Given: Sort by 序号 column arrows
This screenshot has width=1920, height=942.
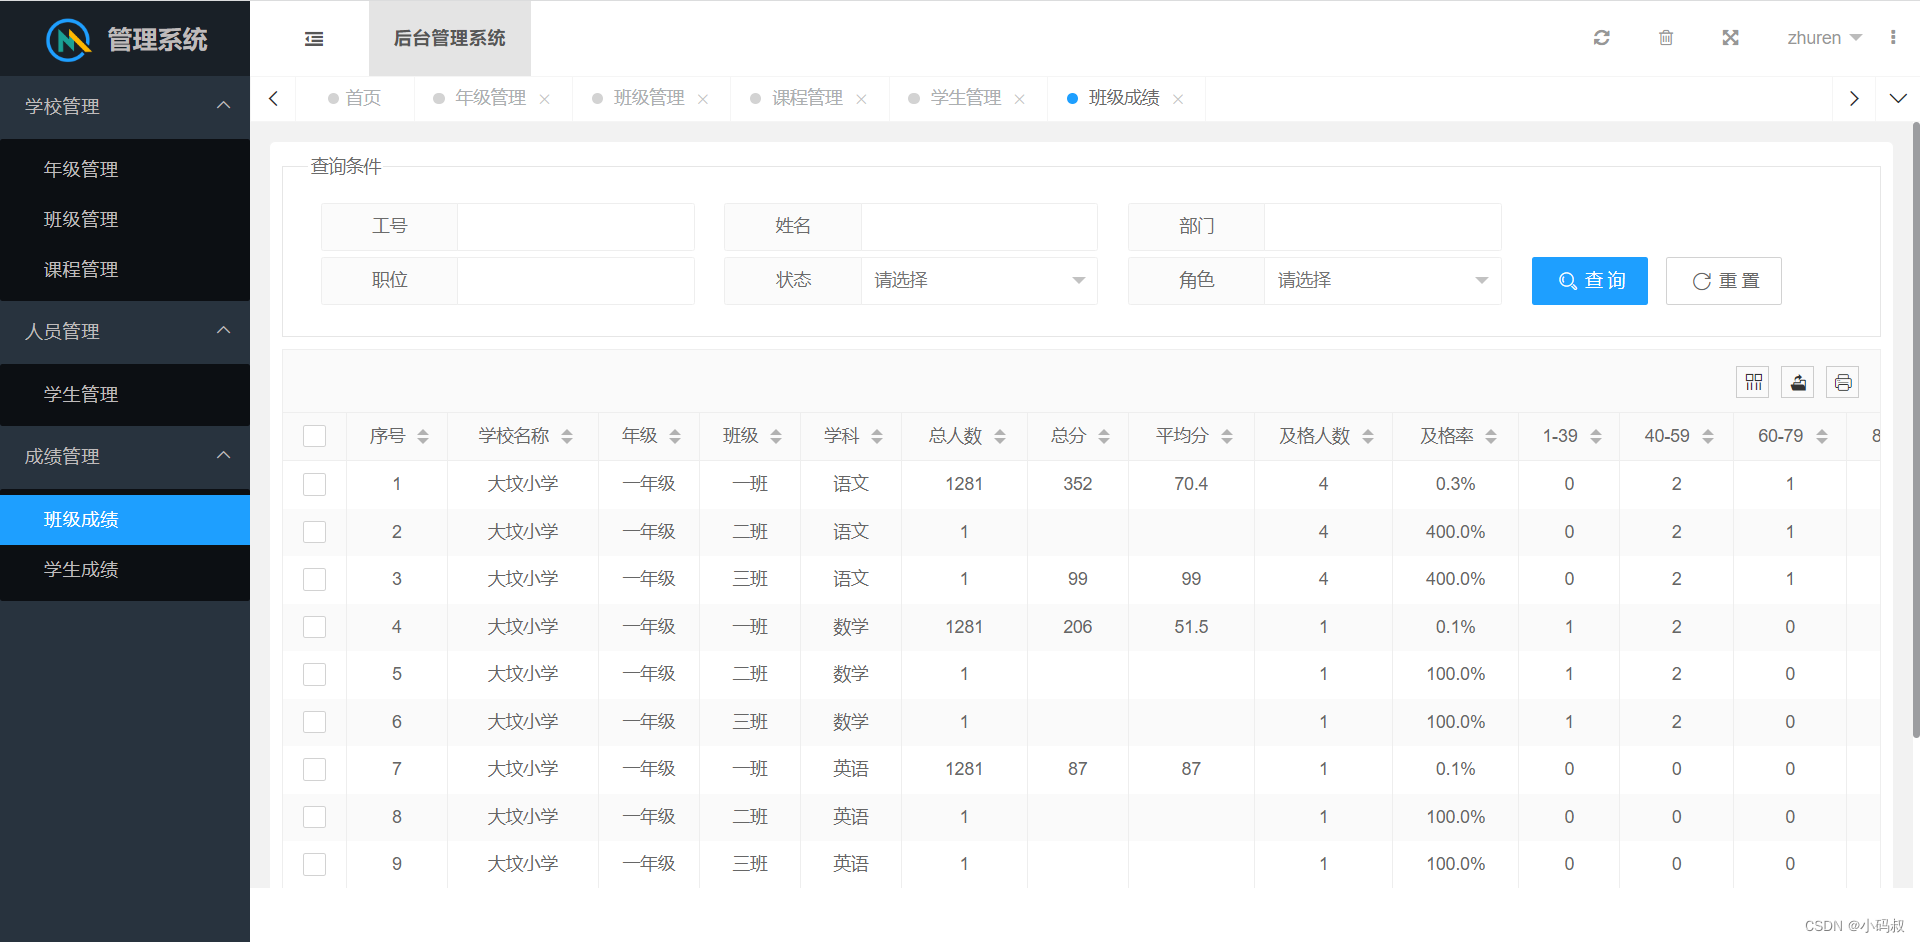Looking at the screenshot, I should [x=423, y=437].
